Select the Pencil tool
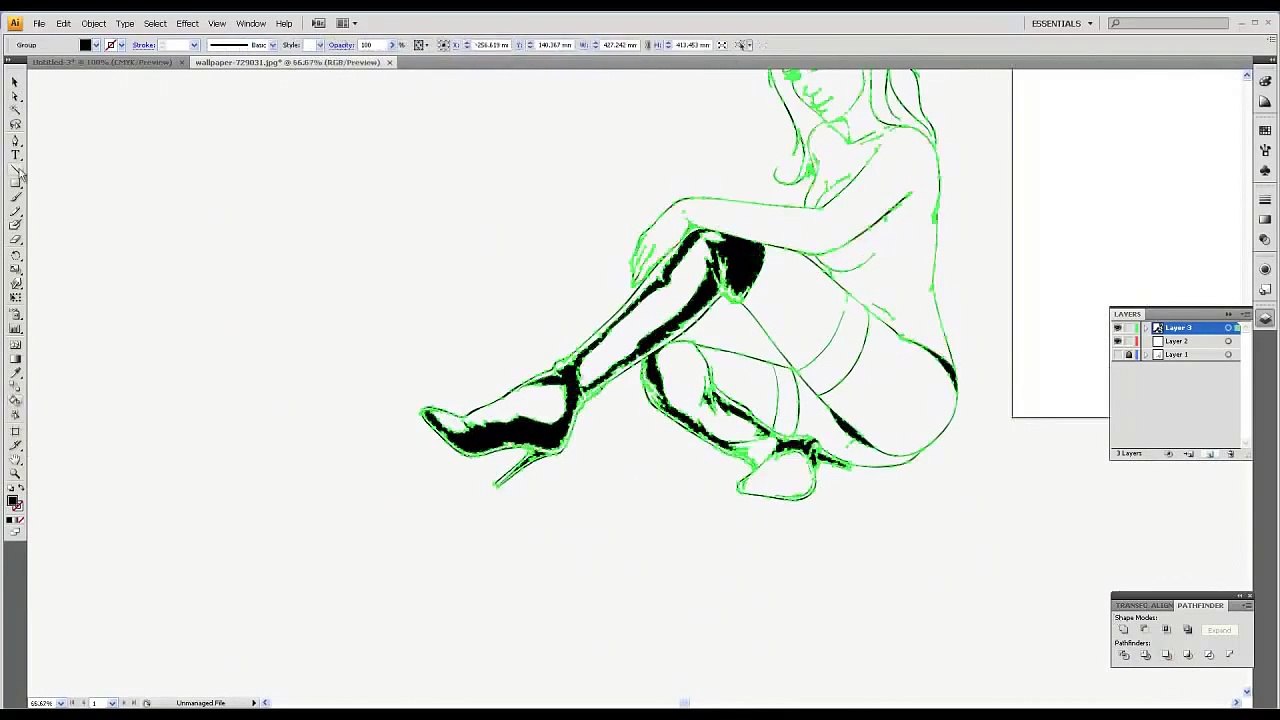Viewport: 1280px width, 720px height. 15,212
